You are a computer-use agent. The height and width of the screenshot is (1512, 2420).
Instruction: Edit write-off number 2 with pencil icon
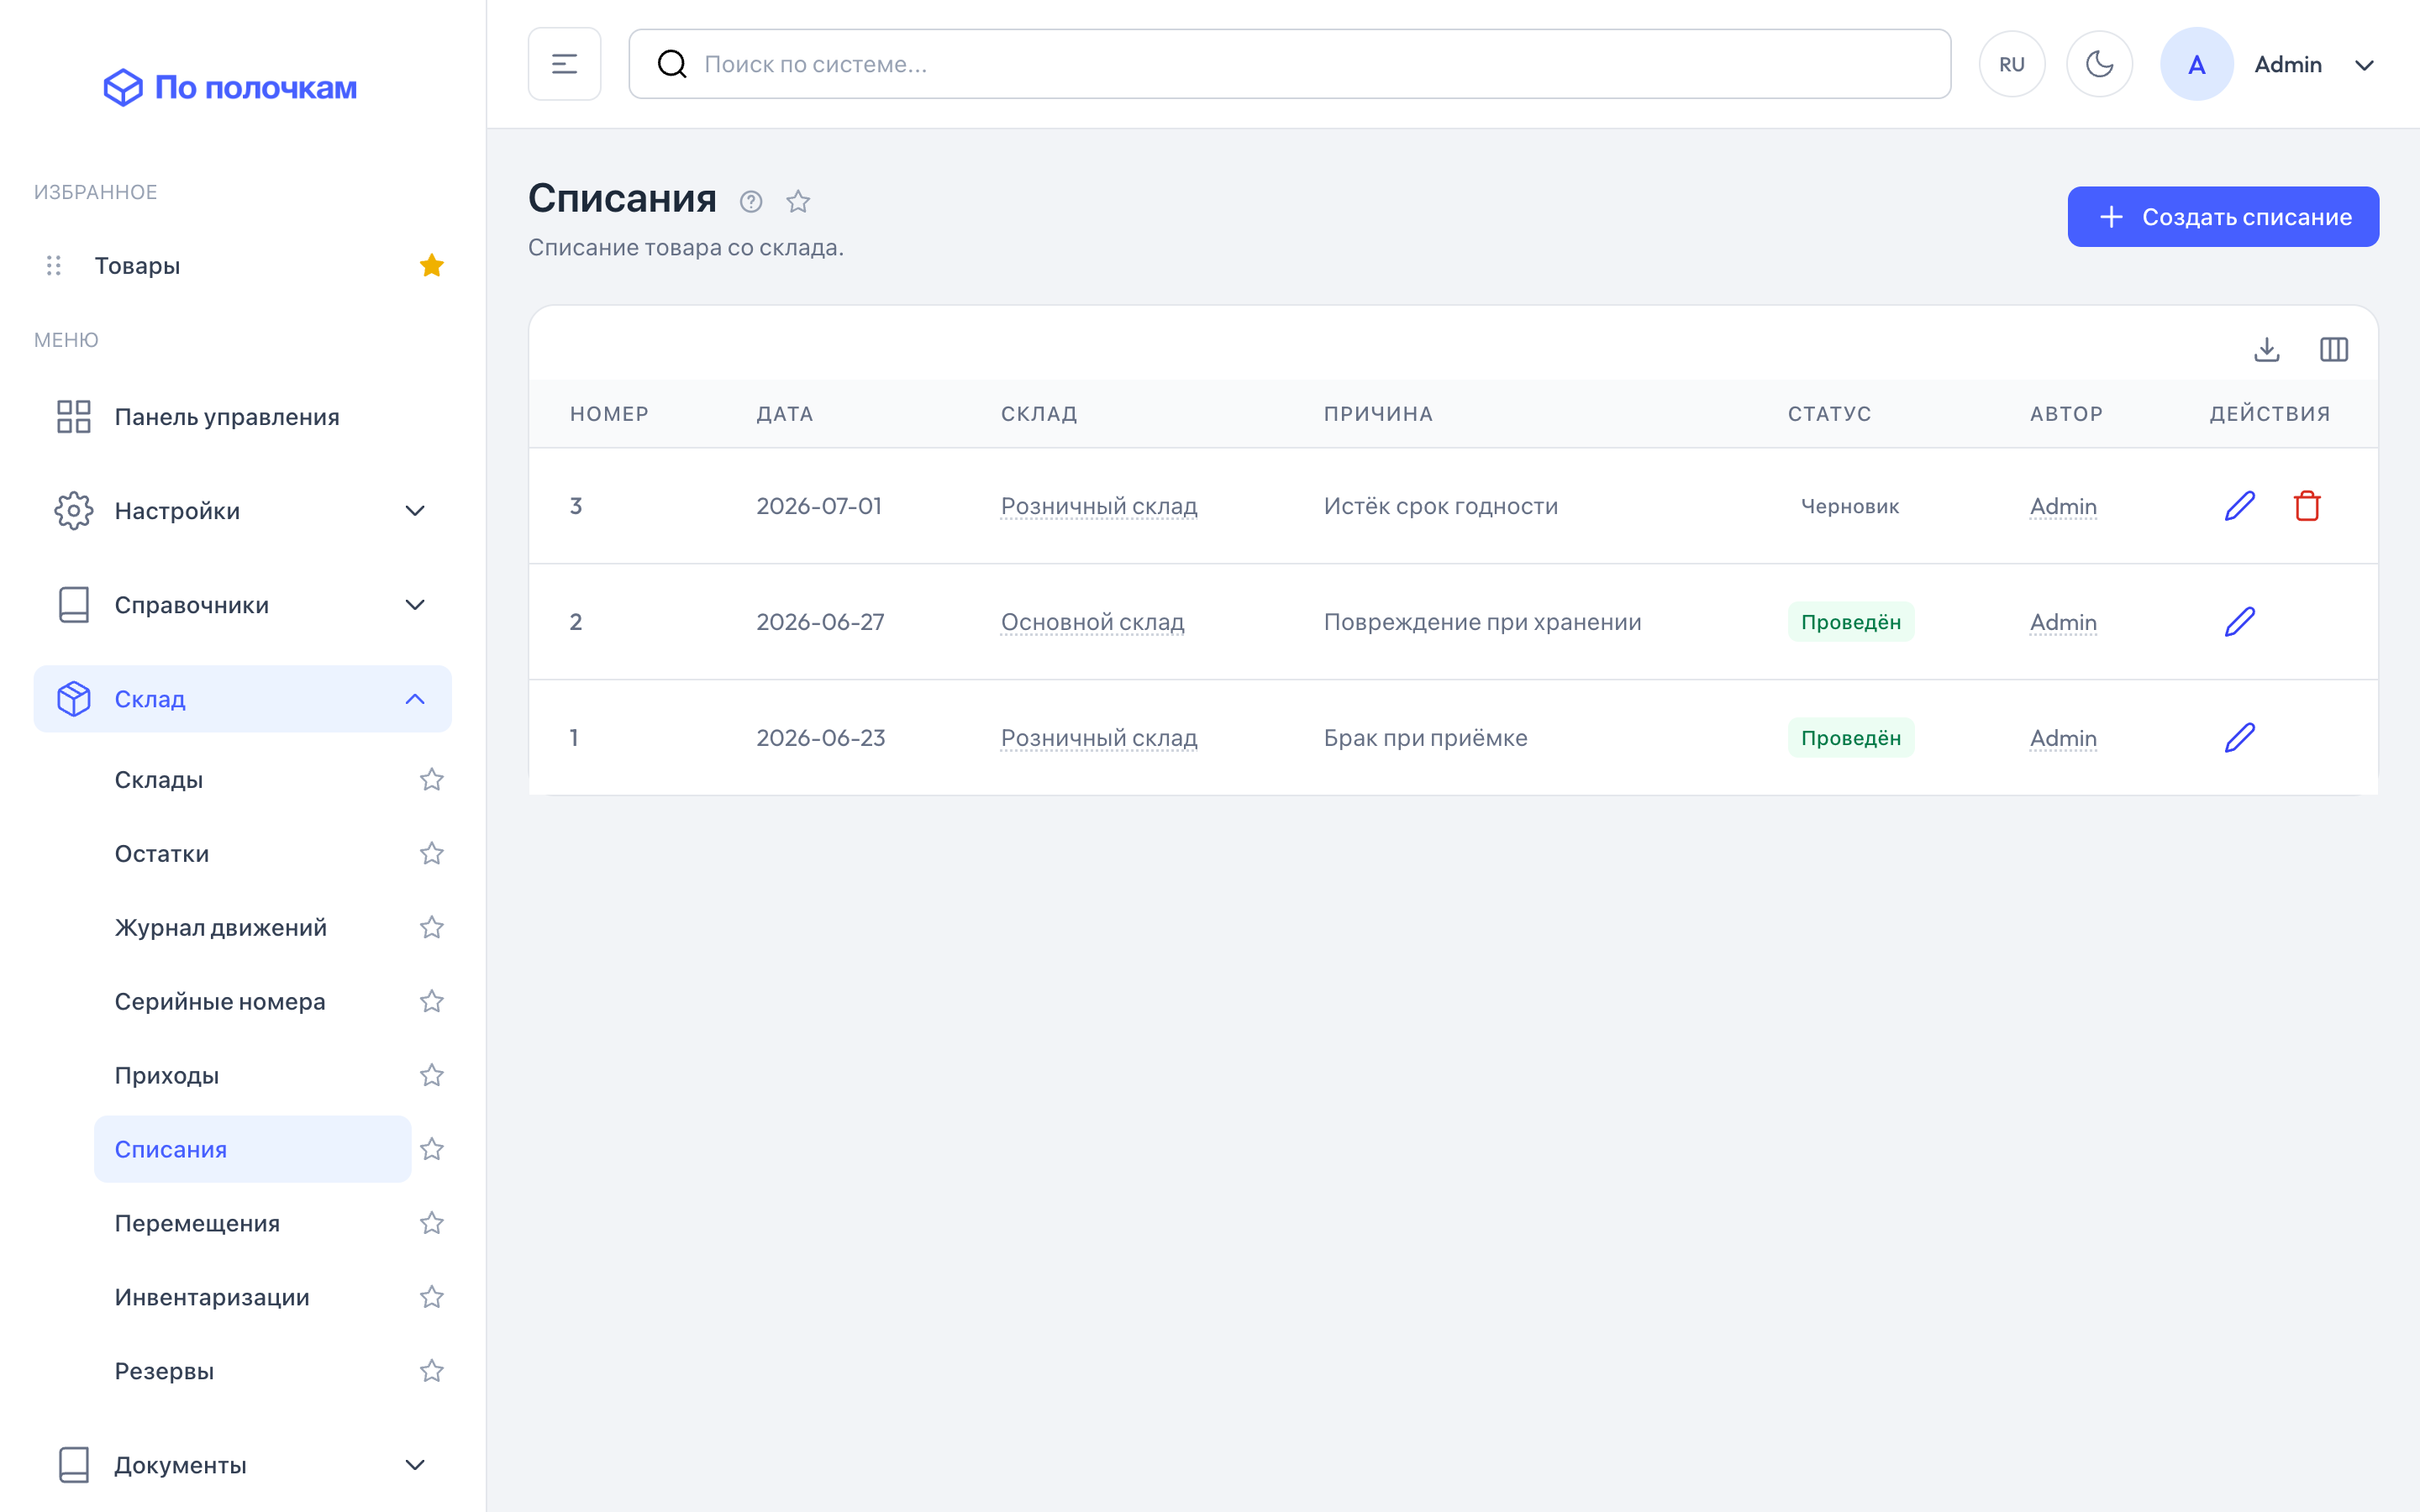pos(2240,622)
